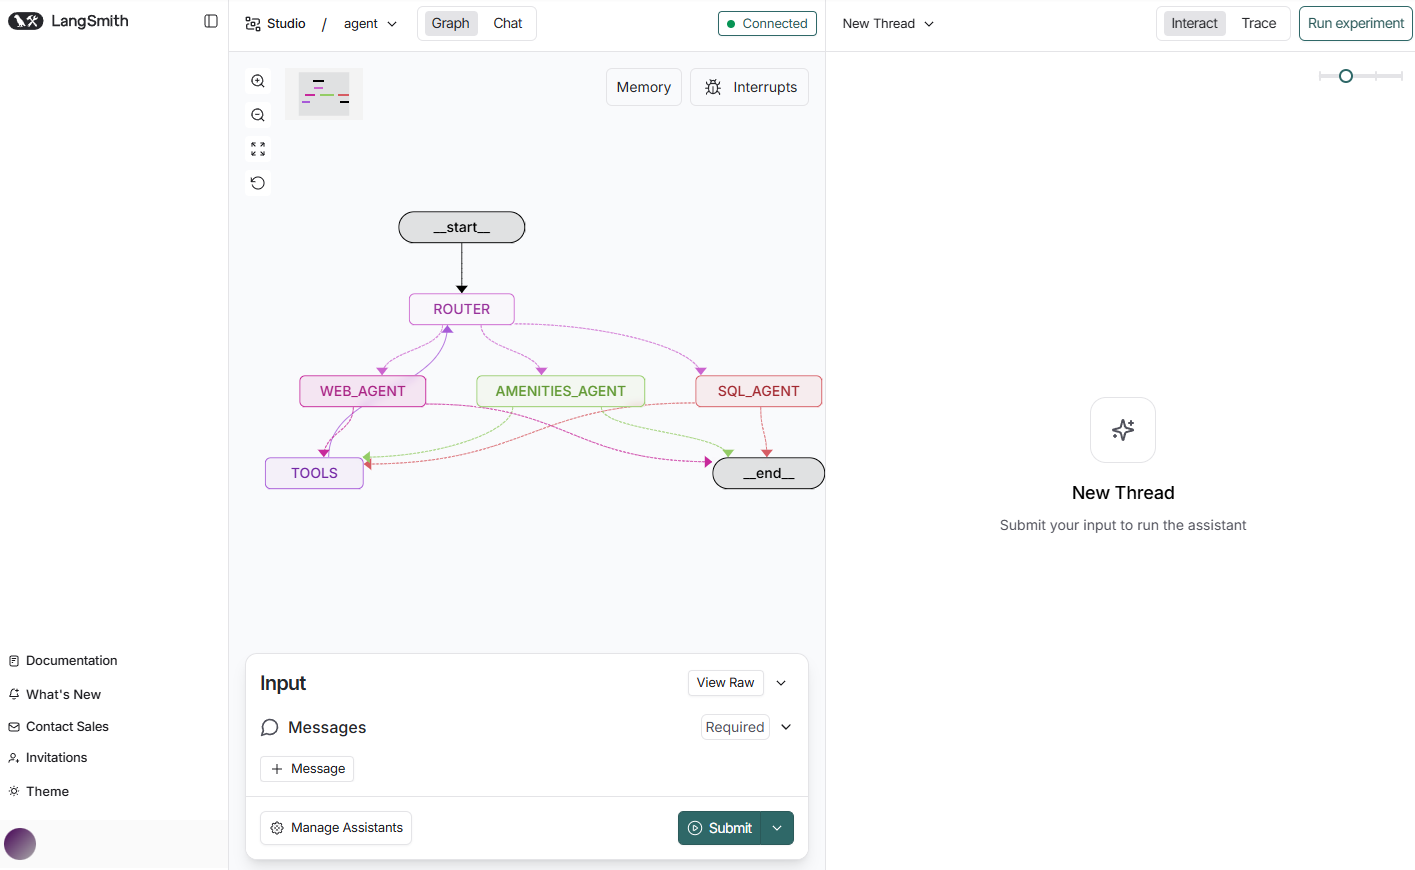This screenshot has width=1415, height=870.
Task: Click the LangSmith logo
Action: pyautogui.click(x=68, y=21)
